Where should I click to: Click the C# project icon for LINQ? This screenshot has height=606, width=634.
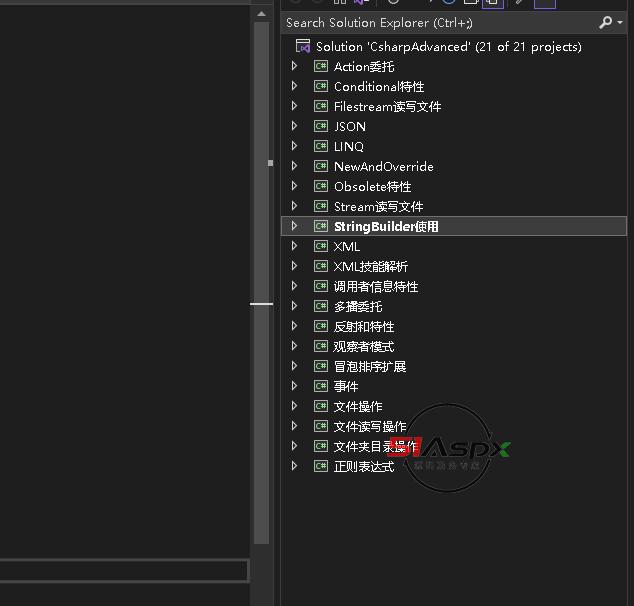point(321,146)
